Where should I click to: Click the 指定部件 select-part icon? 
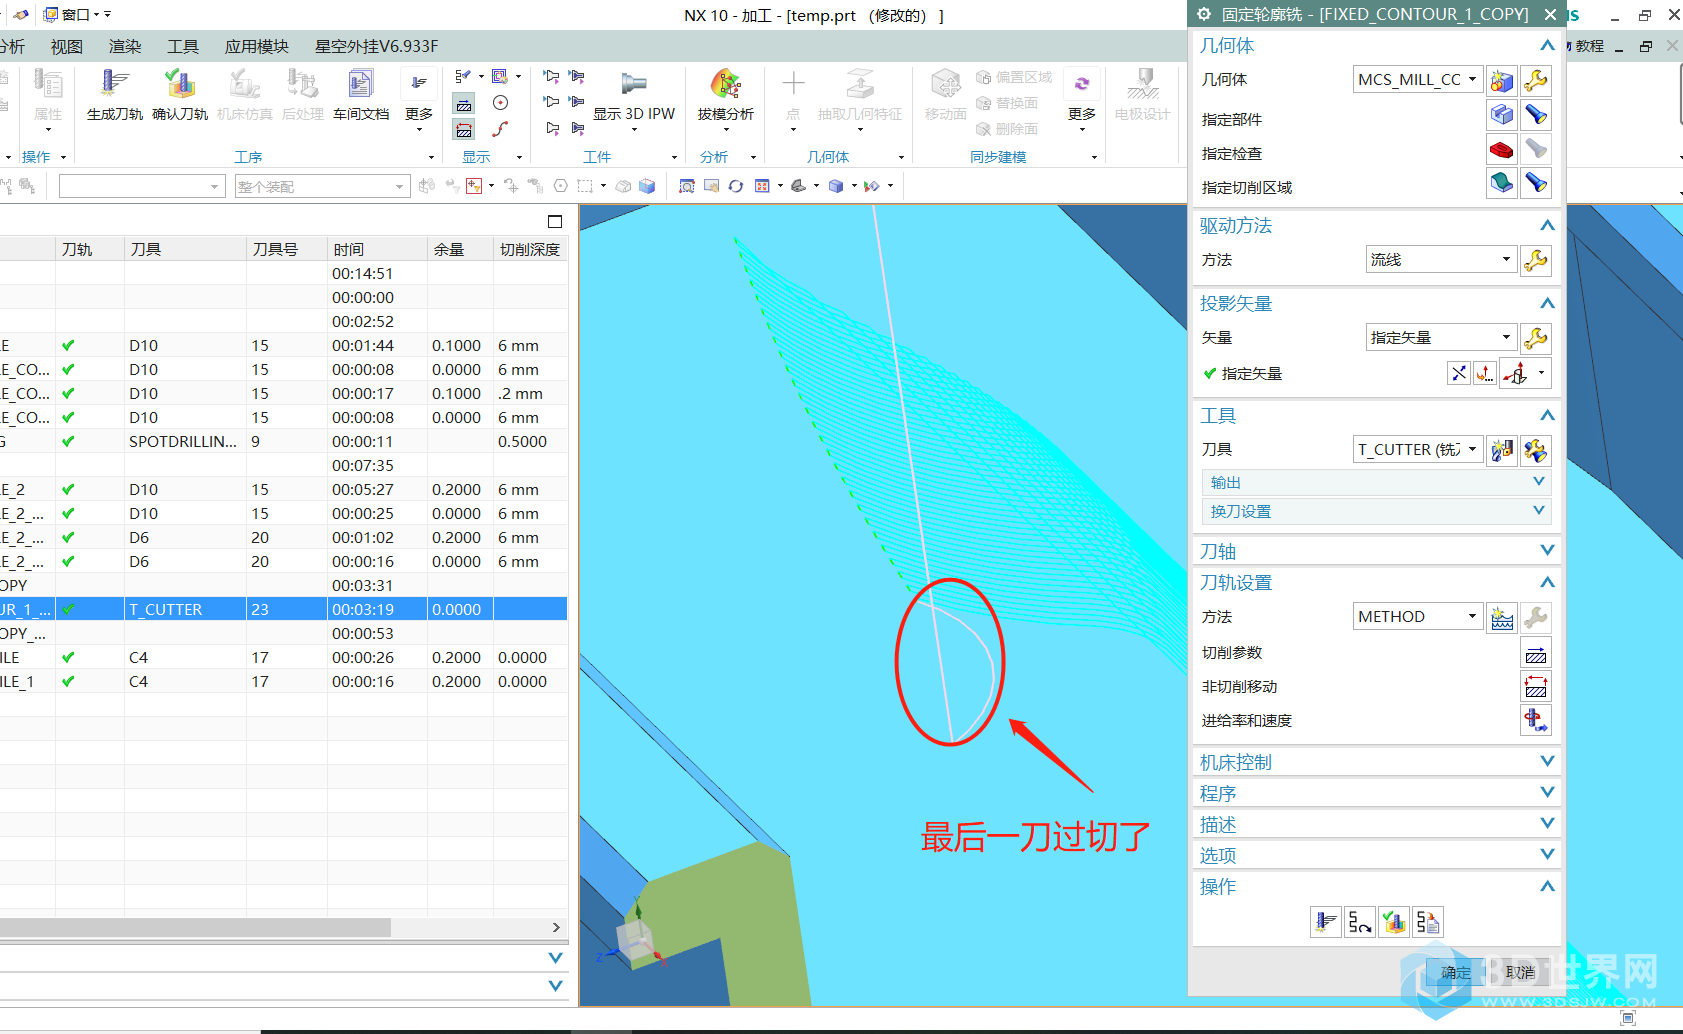point(1501,115)
